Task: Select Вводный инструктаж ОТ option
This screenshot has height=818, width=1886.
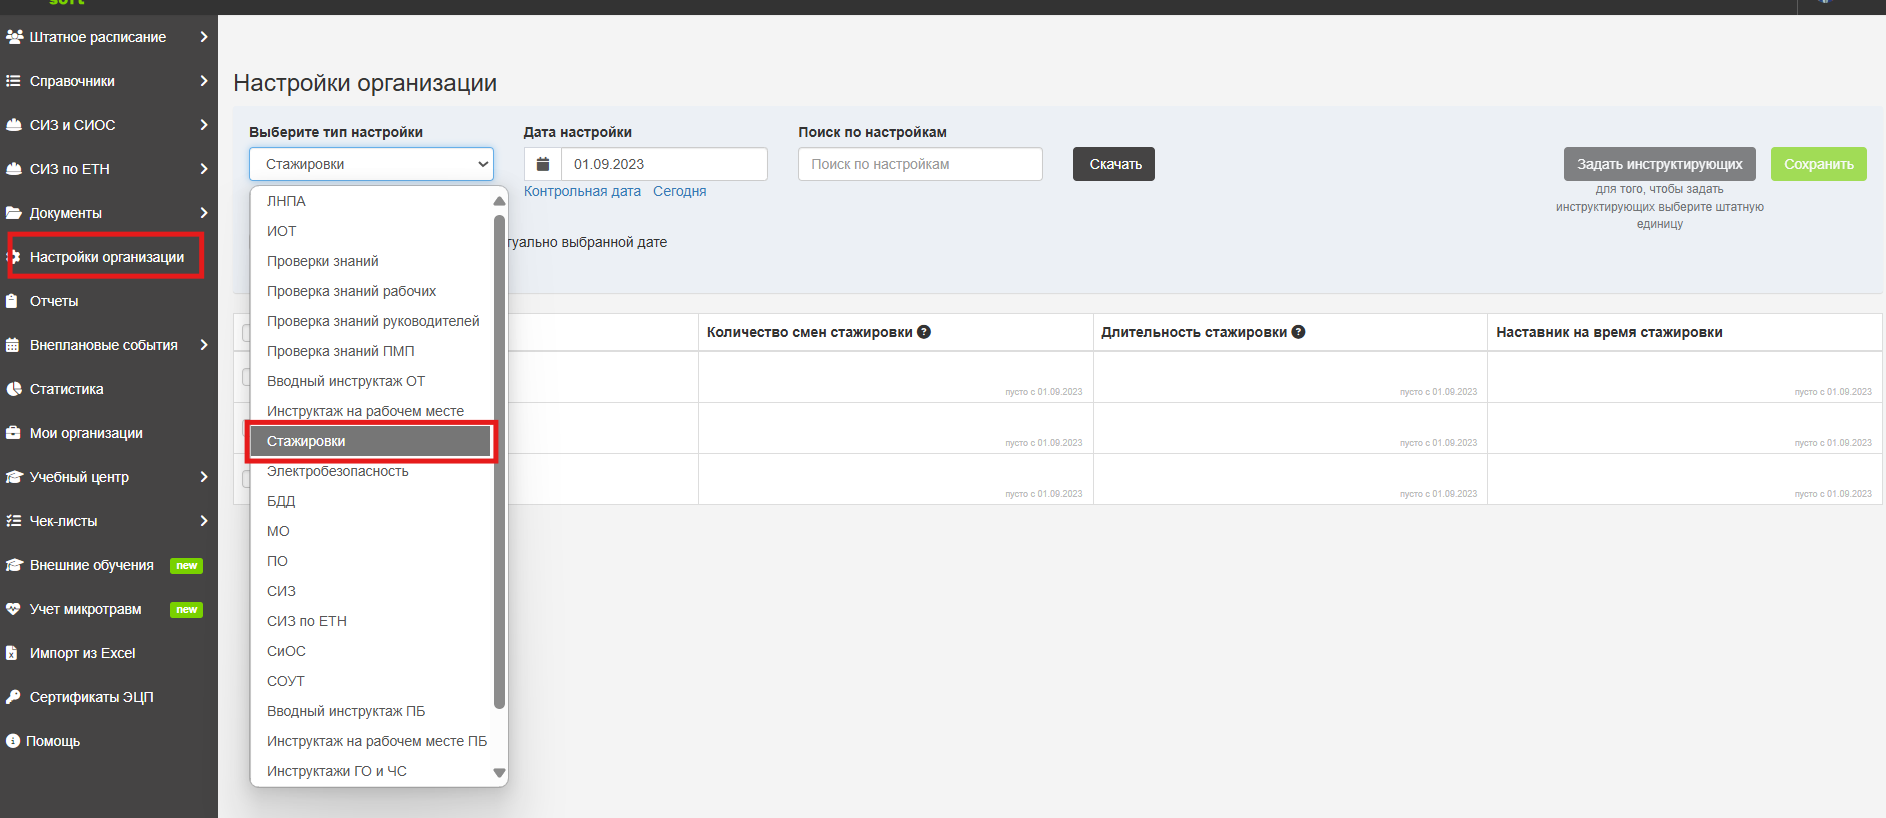Action: click(371, 381)
